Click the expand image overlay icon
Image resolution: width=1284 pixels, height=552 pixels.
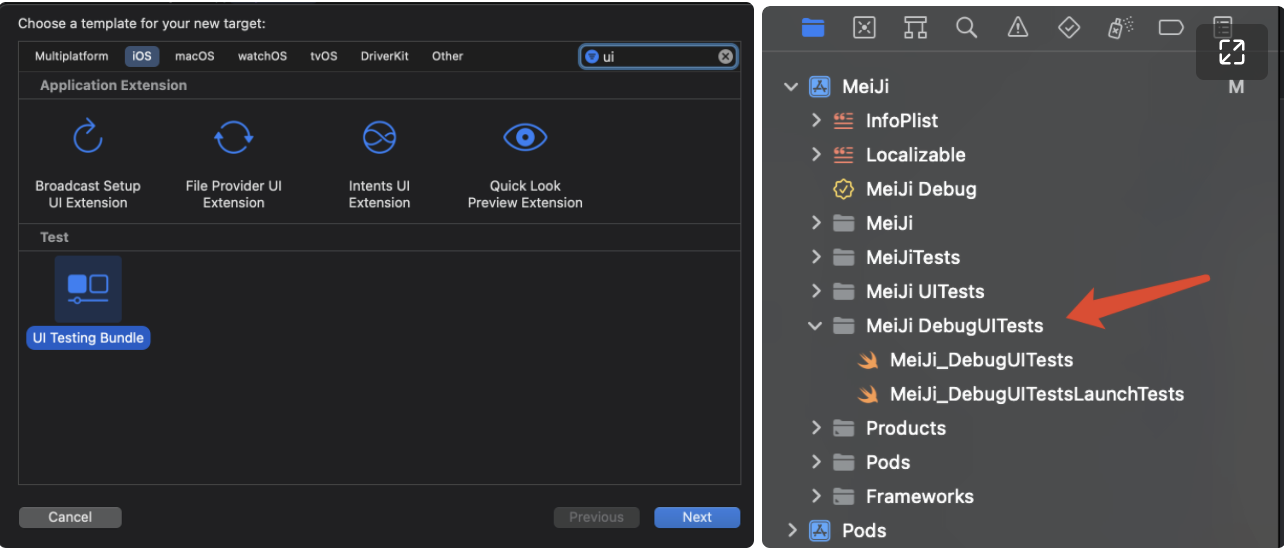pos(1232,52)
